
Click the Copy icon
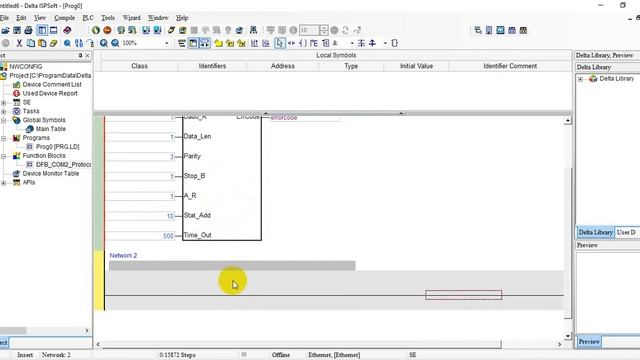tap(31, 43)
